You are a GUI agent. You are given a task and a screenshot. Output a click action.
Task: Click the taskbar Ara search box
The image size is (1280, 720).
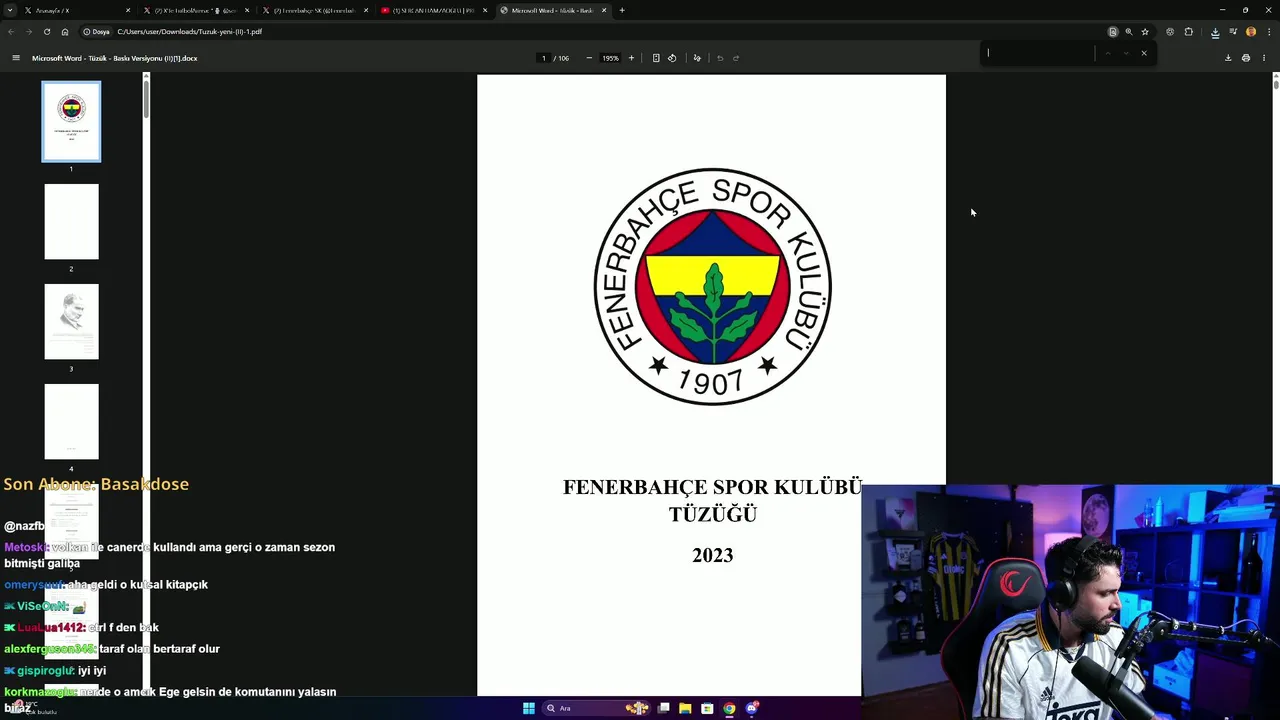point(598,708)
